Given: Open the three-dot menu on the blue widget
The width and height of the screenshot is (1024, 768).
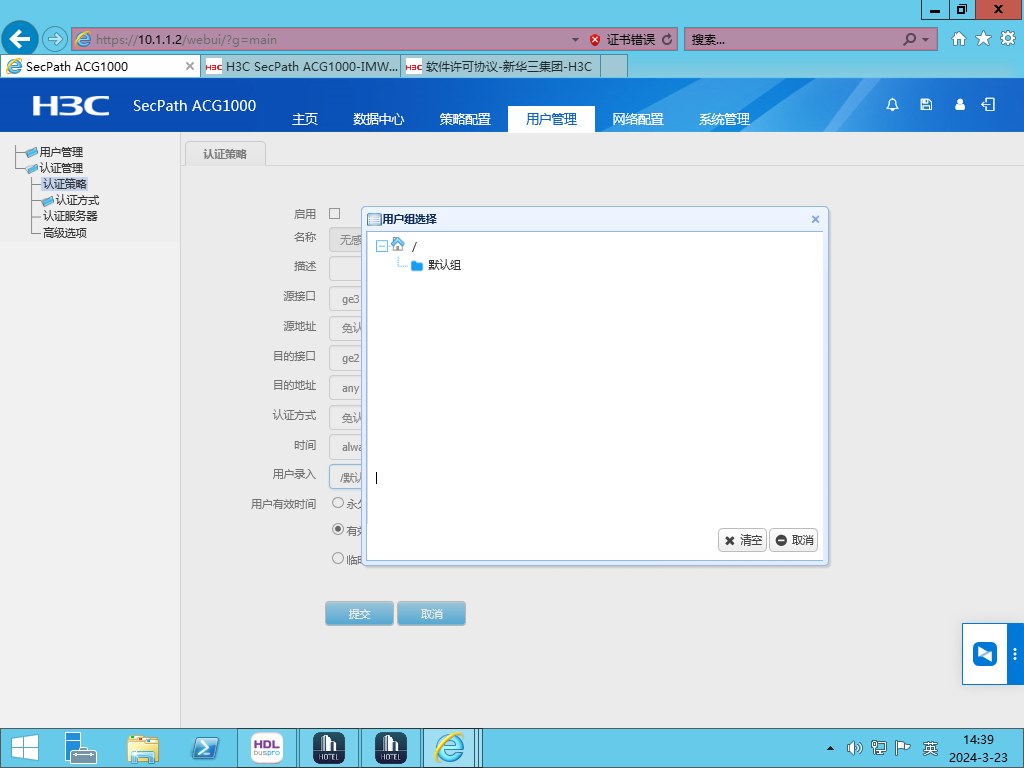Looking at the screenshot, I should coord(1014,654).
